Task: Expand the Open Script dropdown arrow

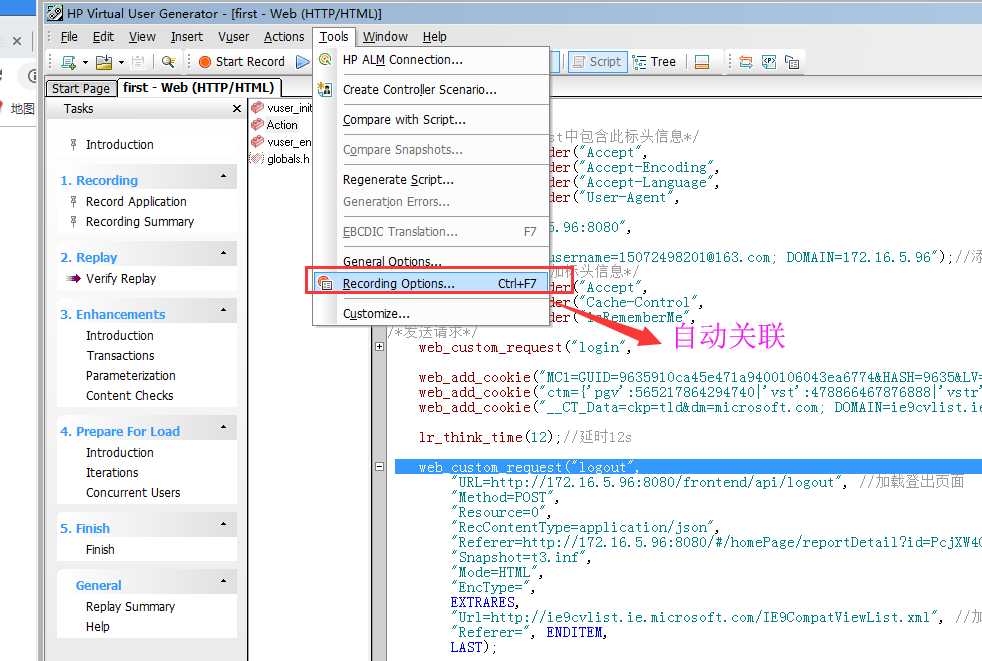Action: pyautogui.click(x=121, y=62)
